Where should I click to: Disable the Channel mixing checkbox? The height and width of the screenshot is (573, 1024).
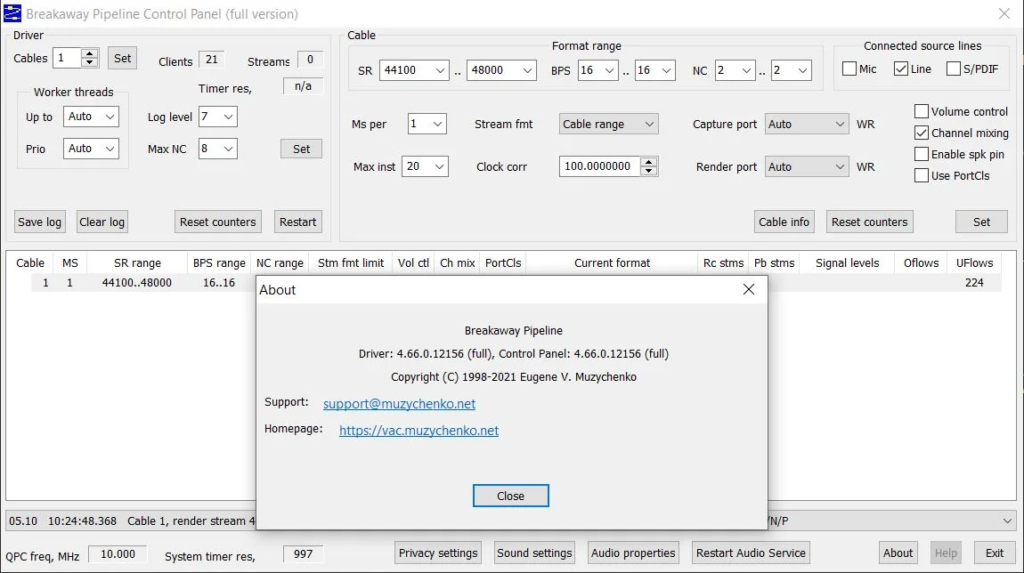tap(921, 133)
